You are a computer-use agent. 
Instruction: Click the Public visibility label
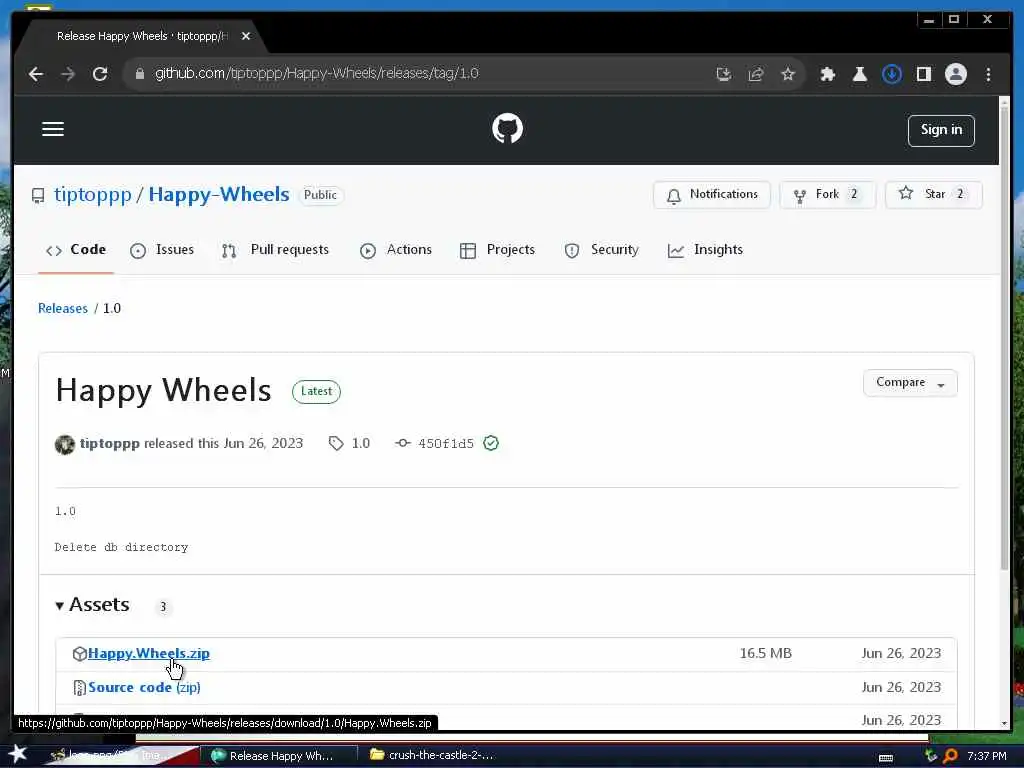(320, 195)
